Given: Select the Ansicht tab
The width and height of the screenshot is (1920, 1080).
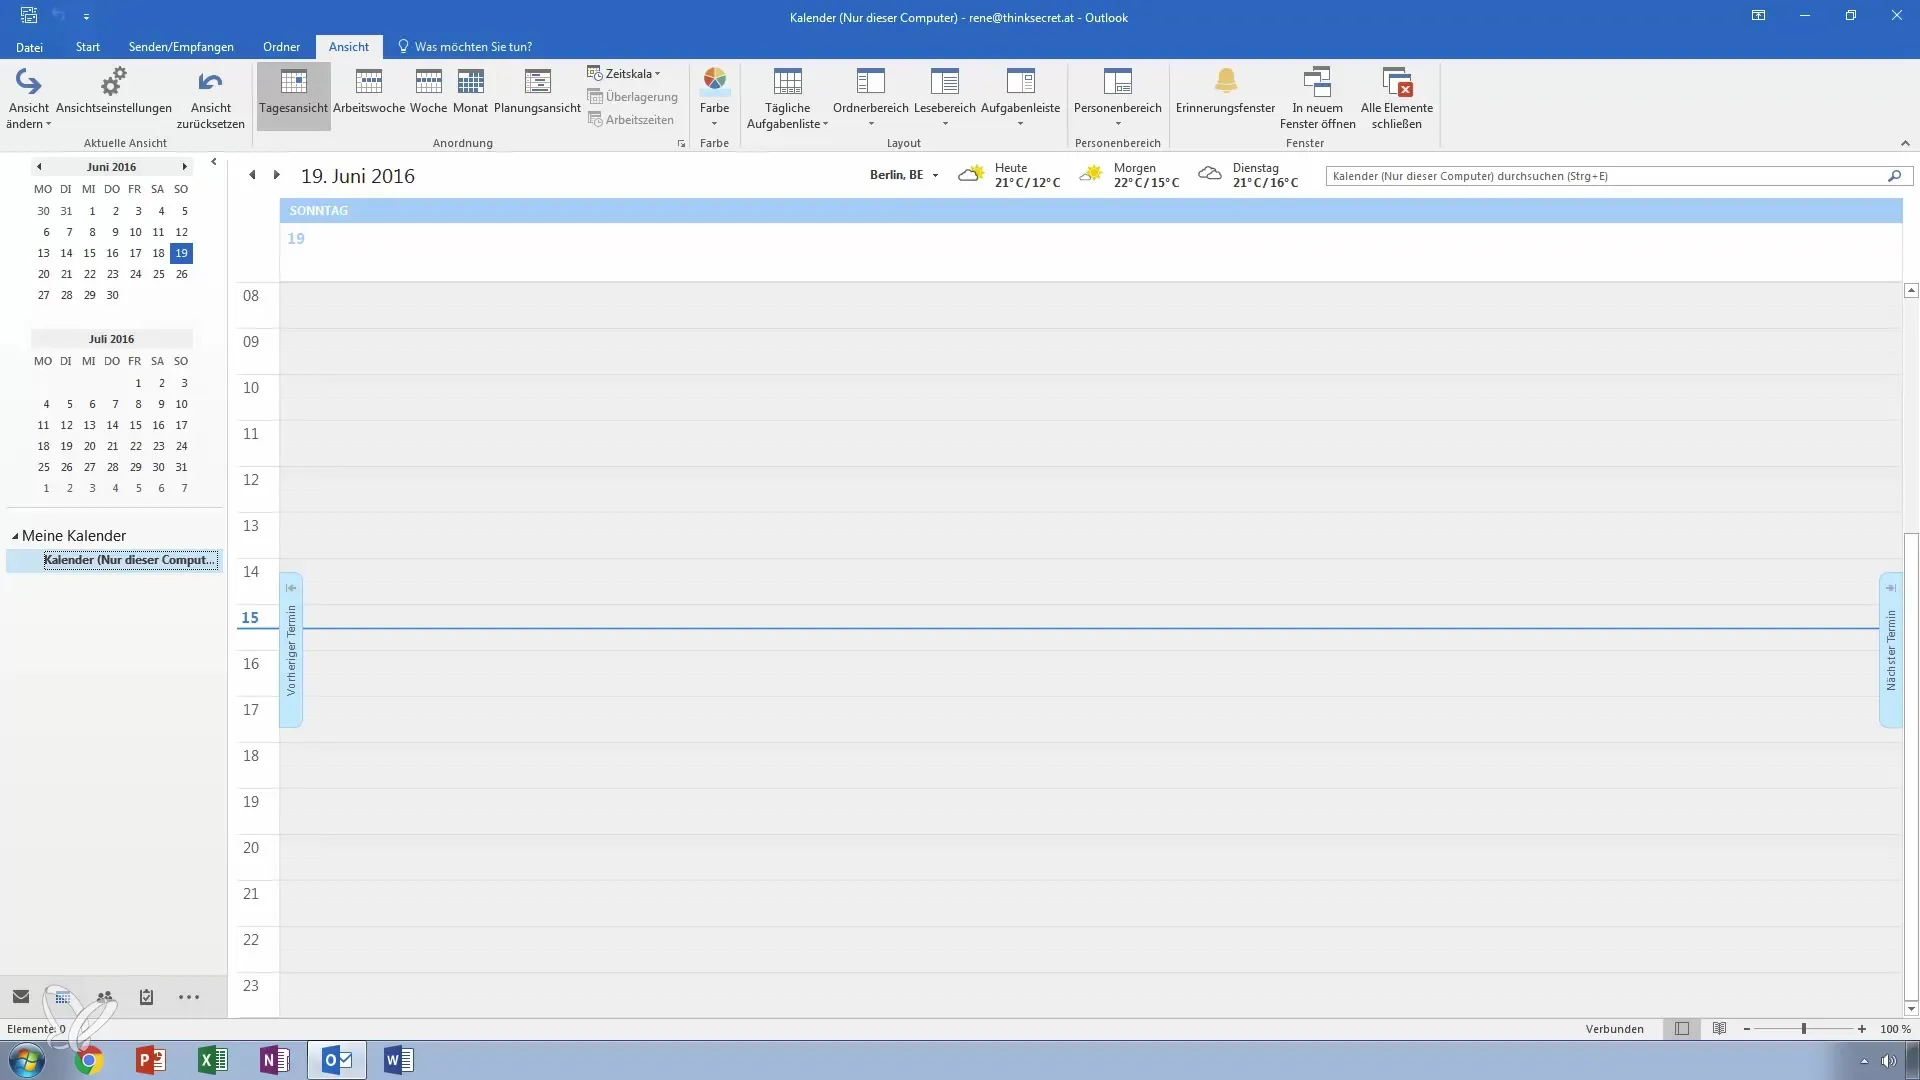Looking at the screenshot, I should (x=348, y=47).
